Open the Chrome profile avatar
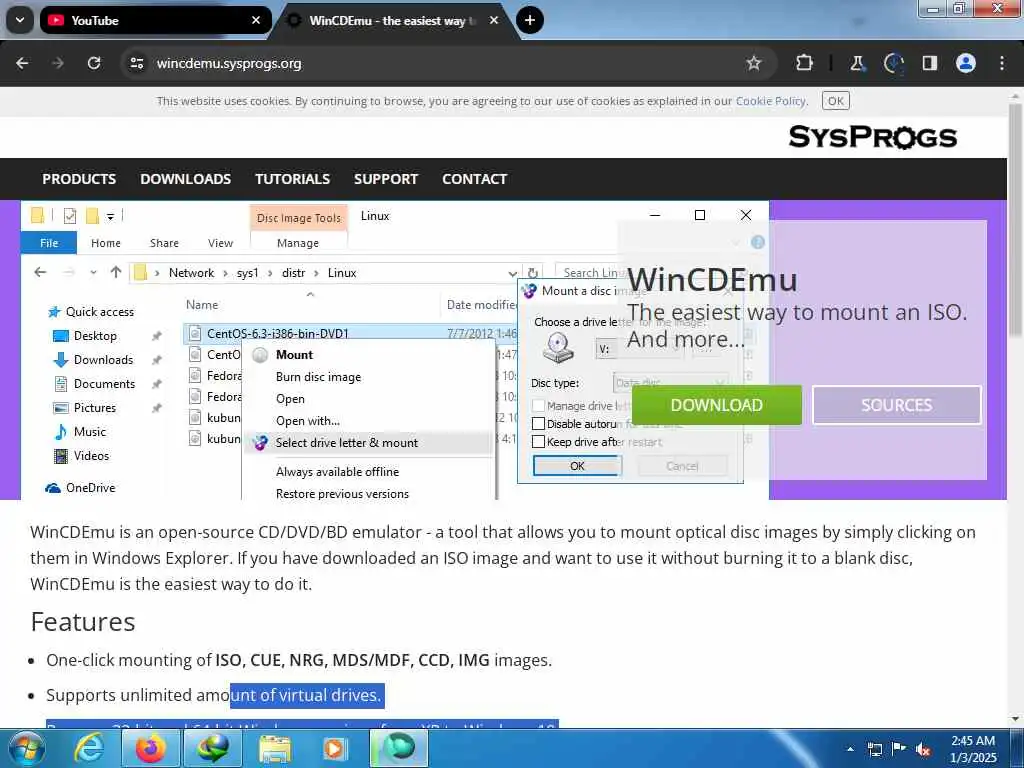 pos(966,63)
